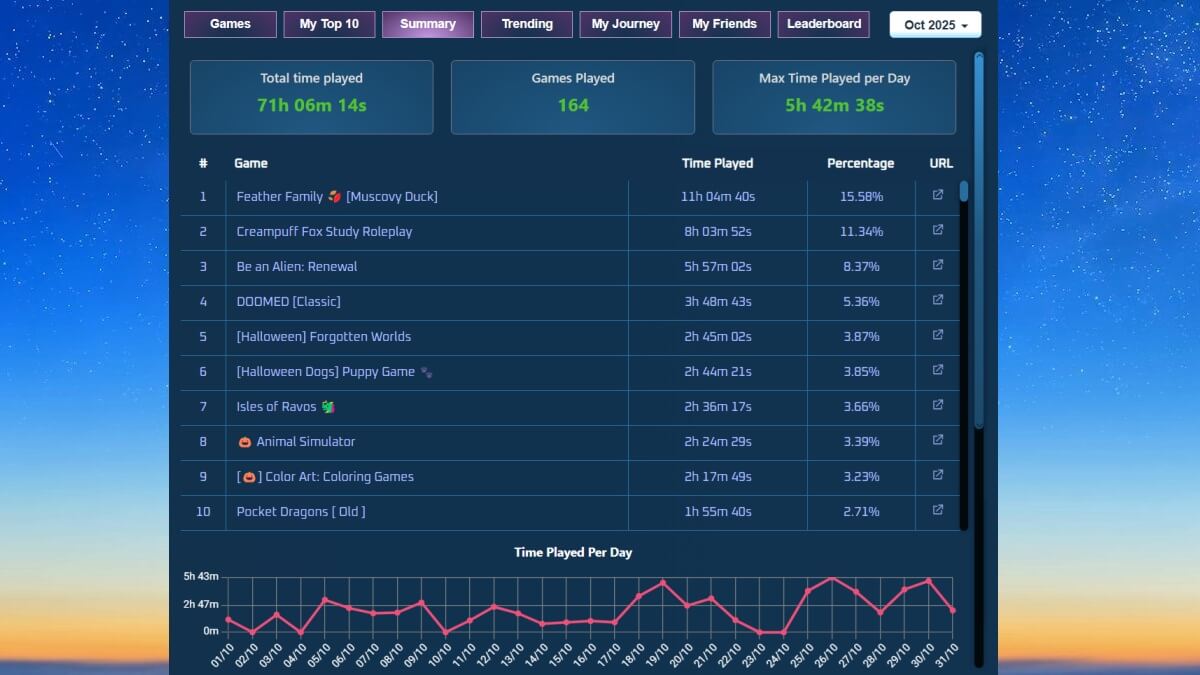The width and height of the screenshot is (1200, 675).
Task: Click the 19/10 data point on chart
Action: click(662, 582)
